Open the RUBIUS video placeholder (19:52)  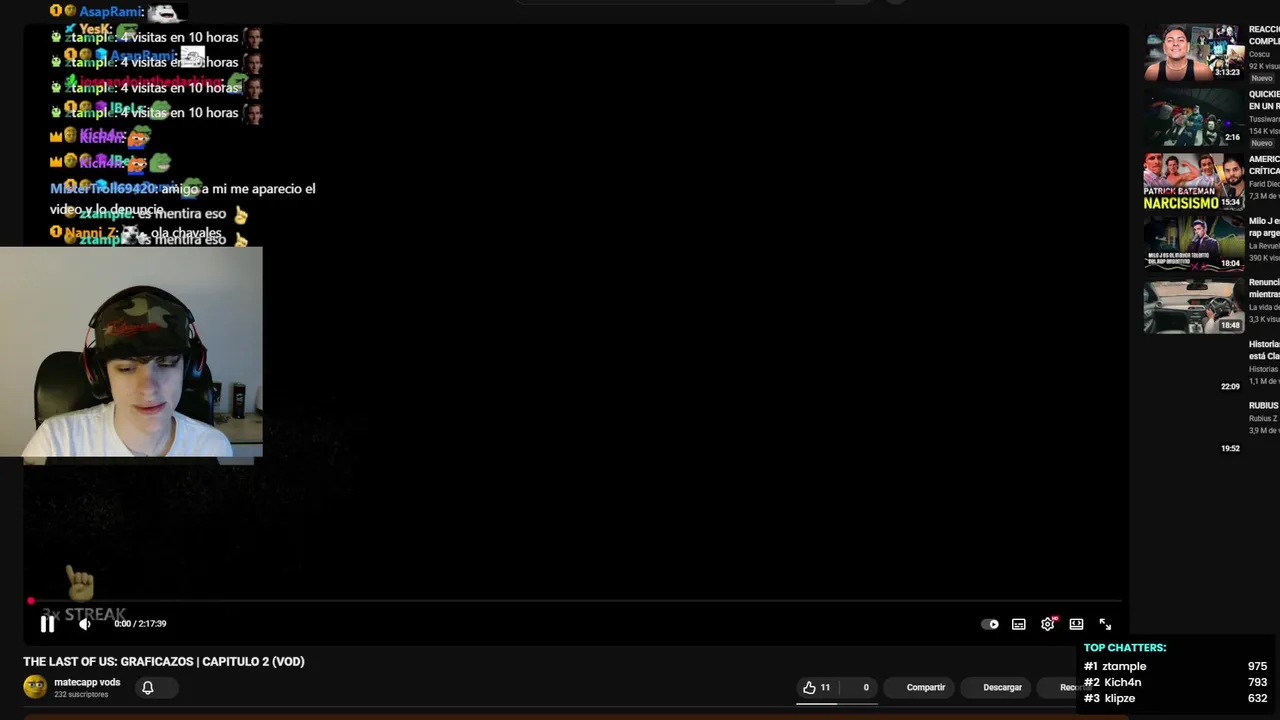1194,429
